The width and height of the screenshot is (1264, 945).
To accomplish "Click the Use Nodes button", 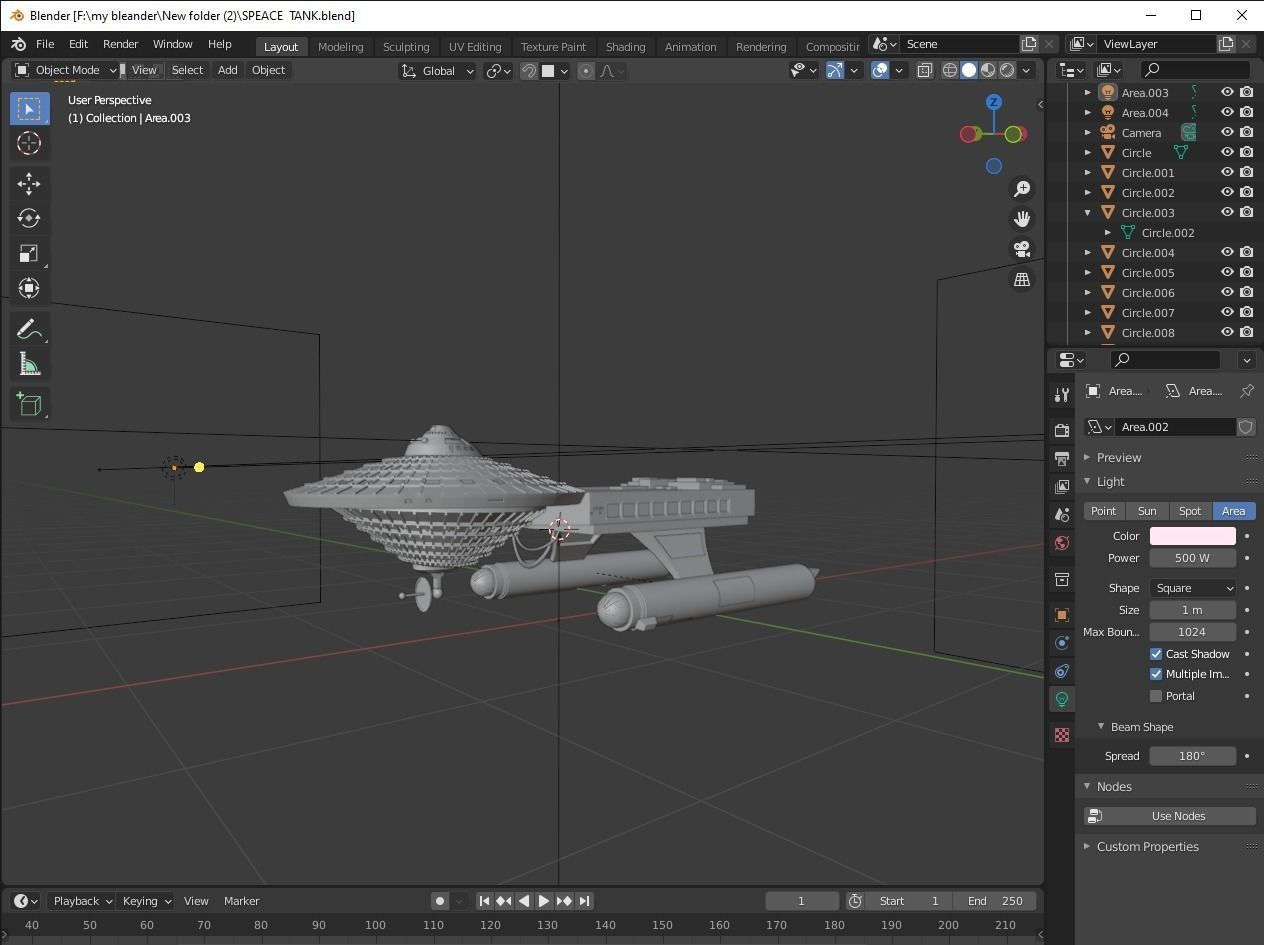I will click(1170, 816).
